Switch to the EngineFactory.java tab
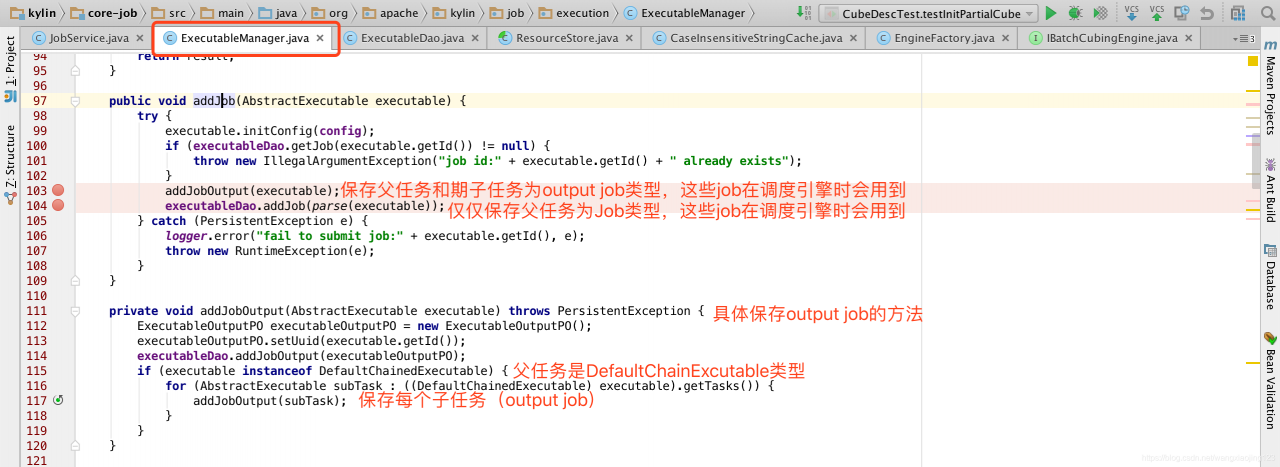 click(x=944, y=38)
